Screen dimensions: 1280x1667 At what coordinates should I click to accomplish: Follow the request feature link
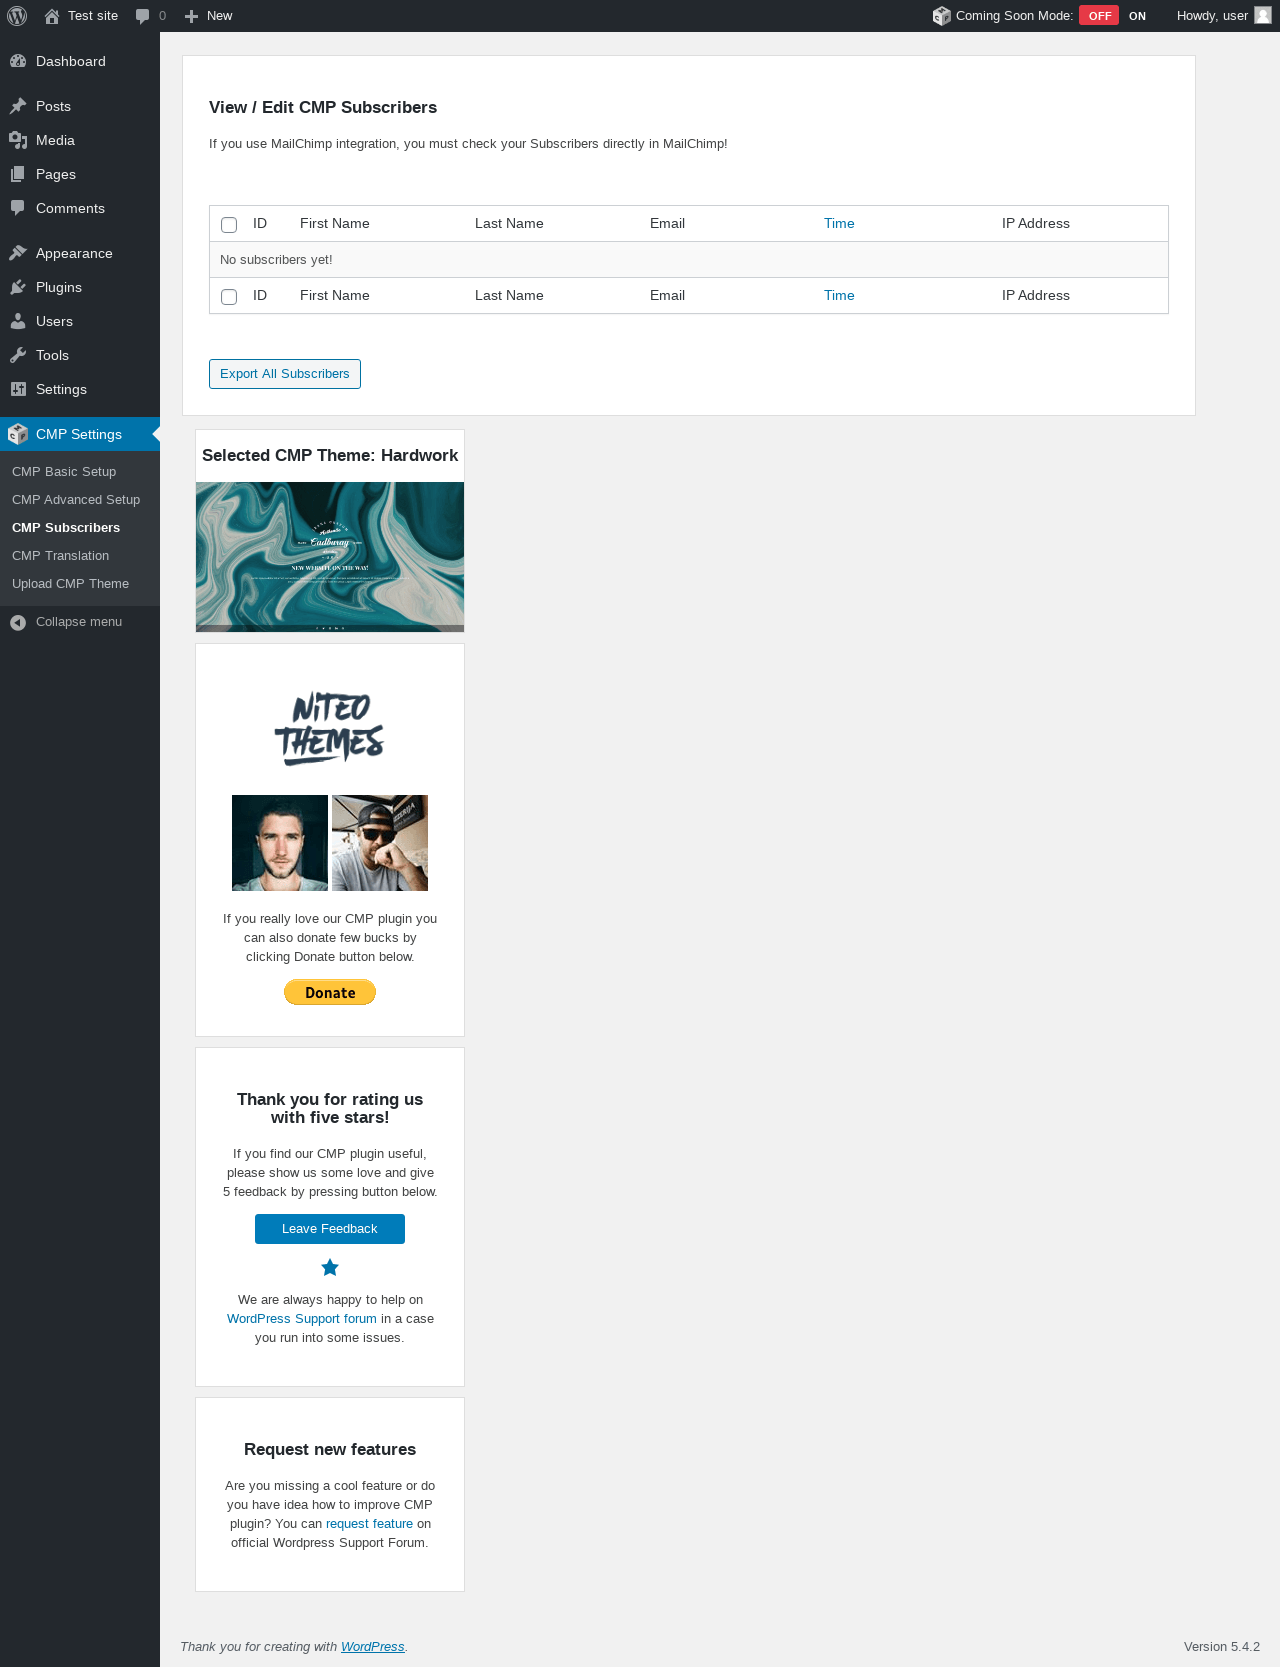pyautogui.click(x=369, y=1524)
